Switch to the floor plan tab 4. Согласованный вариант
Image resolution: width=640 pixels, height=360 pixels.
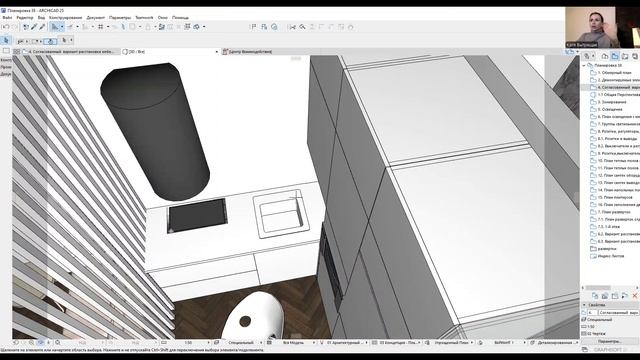click(71, 52)
